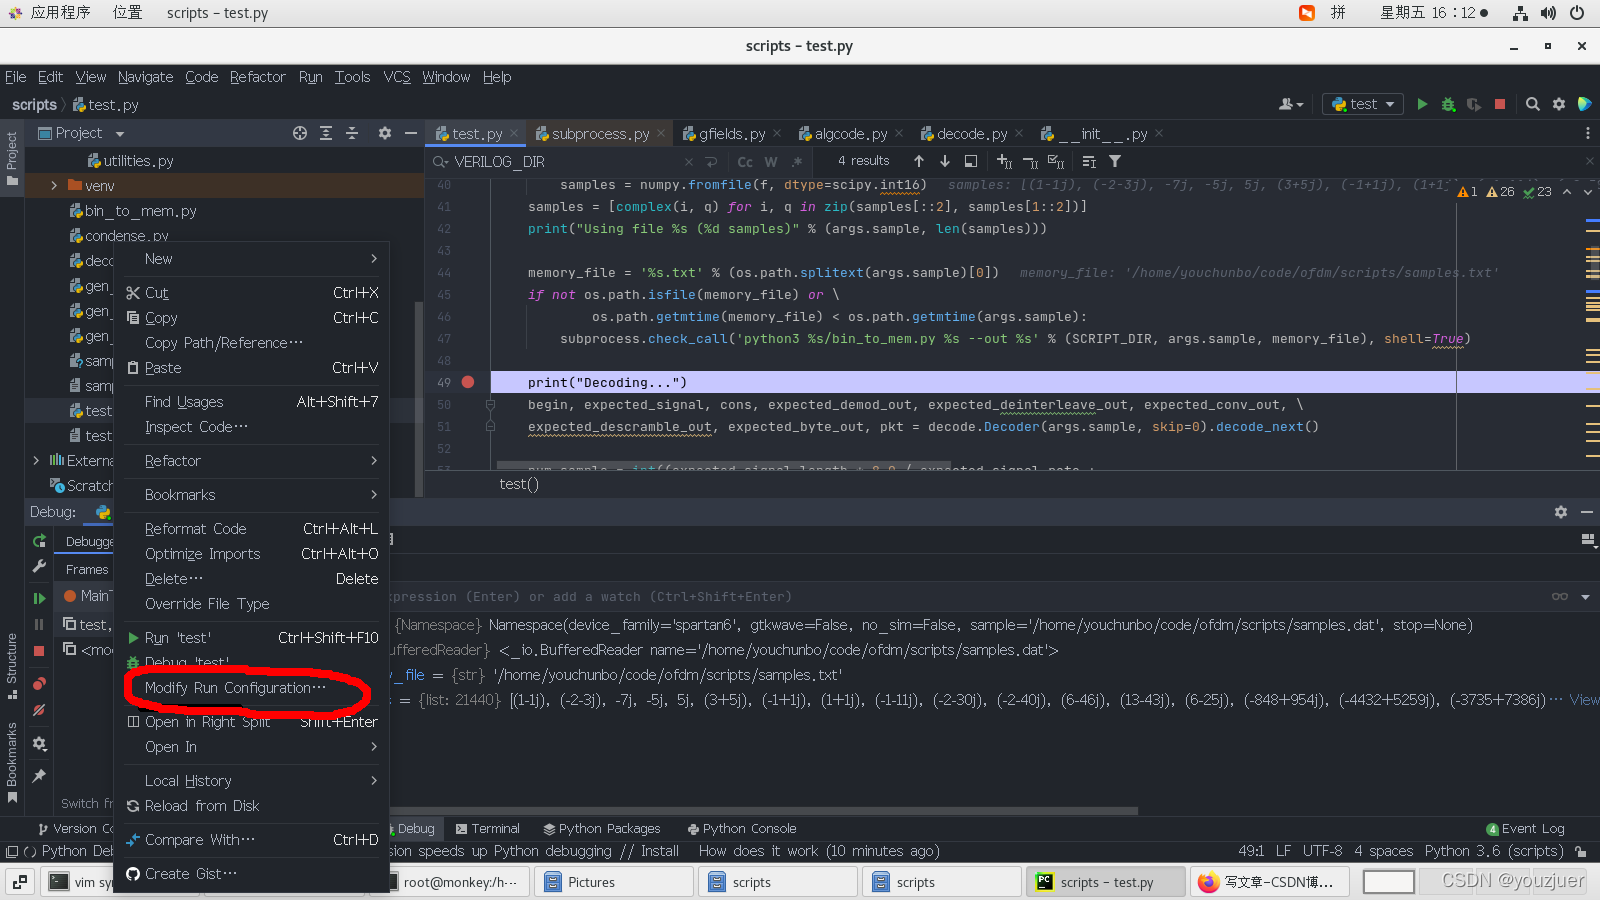Expand the 'Open In' submenu
1600x900 pixels.
click(x=170, y=746)
